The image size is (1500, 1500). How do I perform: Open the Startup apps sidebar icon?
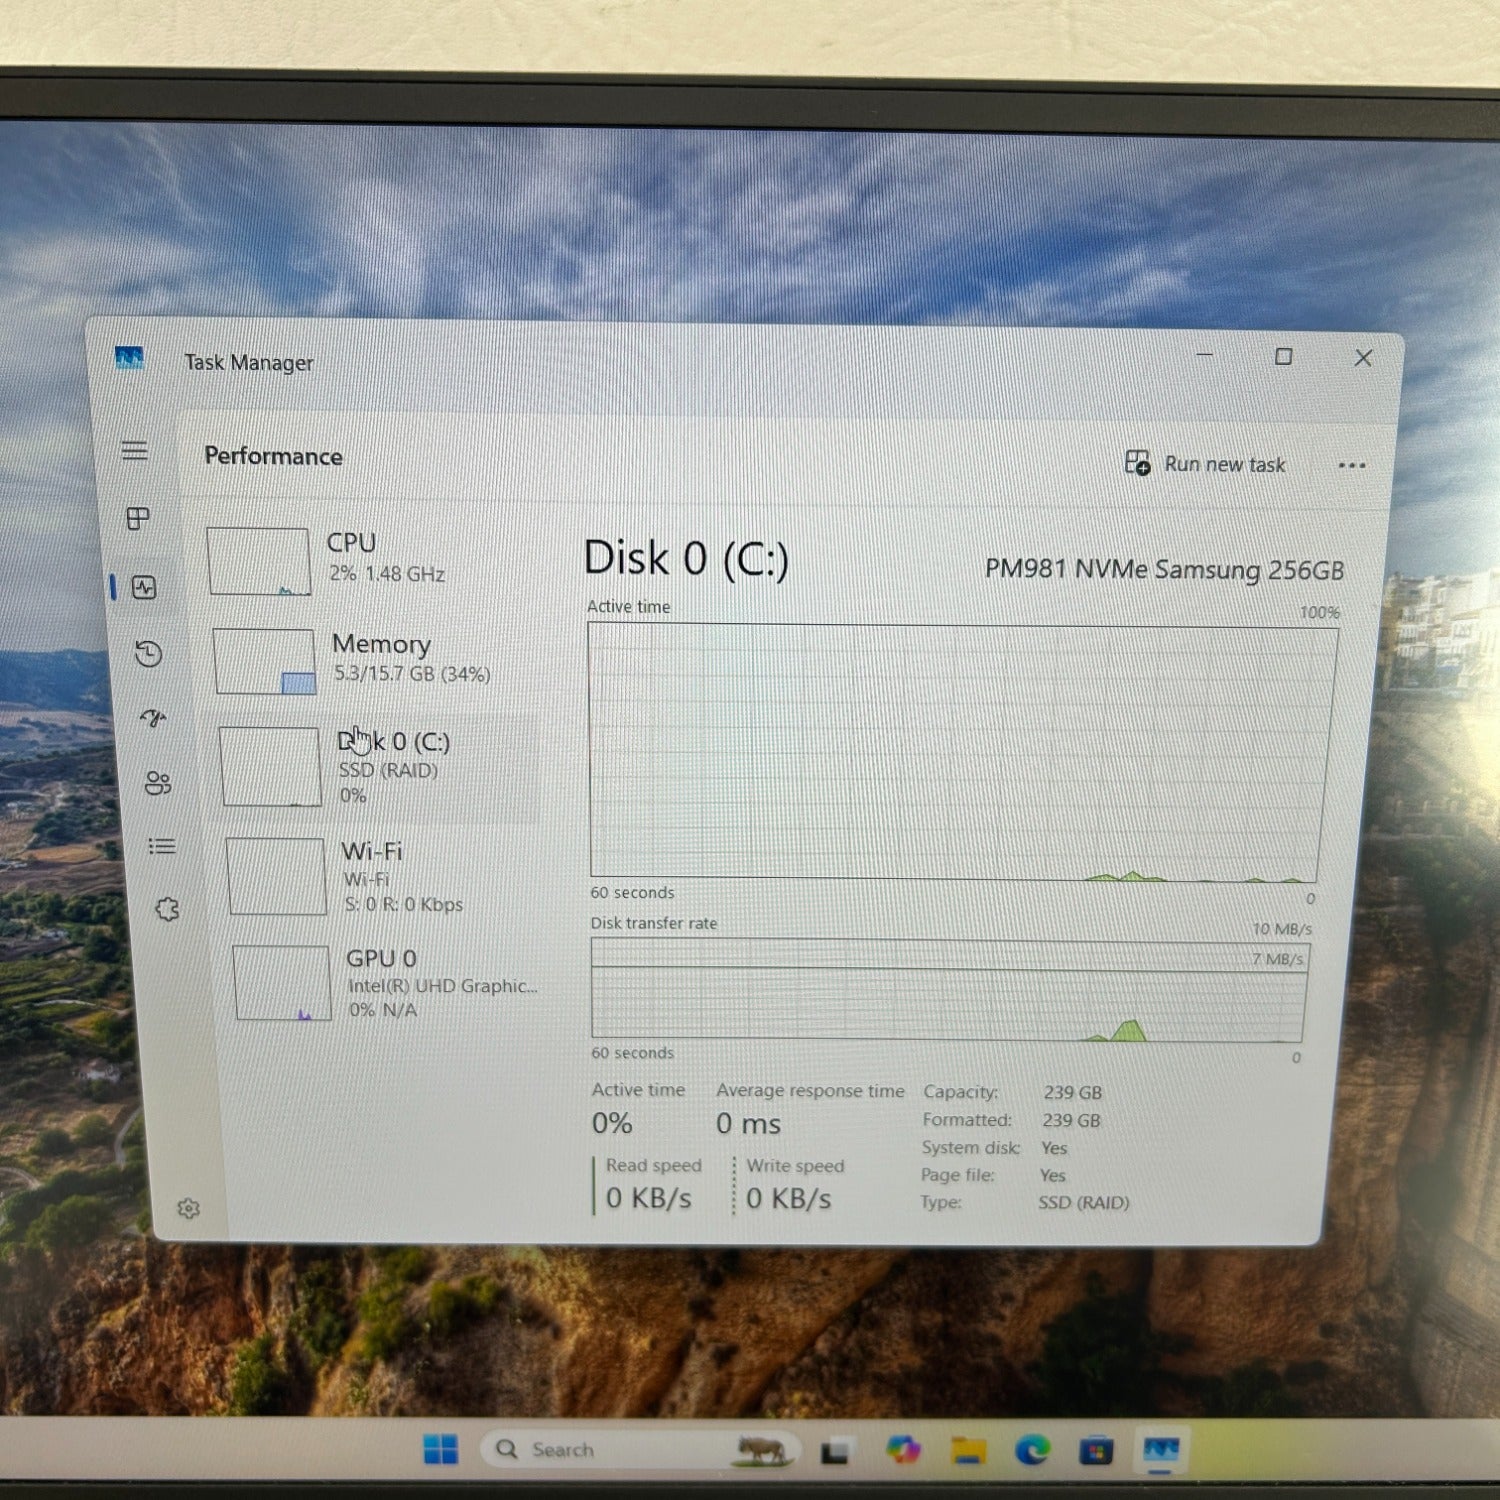pos(153,718)
